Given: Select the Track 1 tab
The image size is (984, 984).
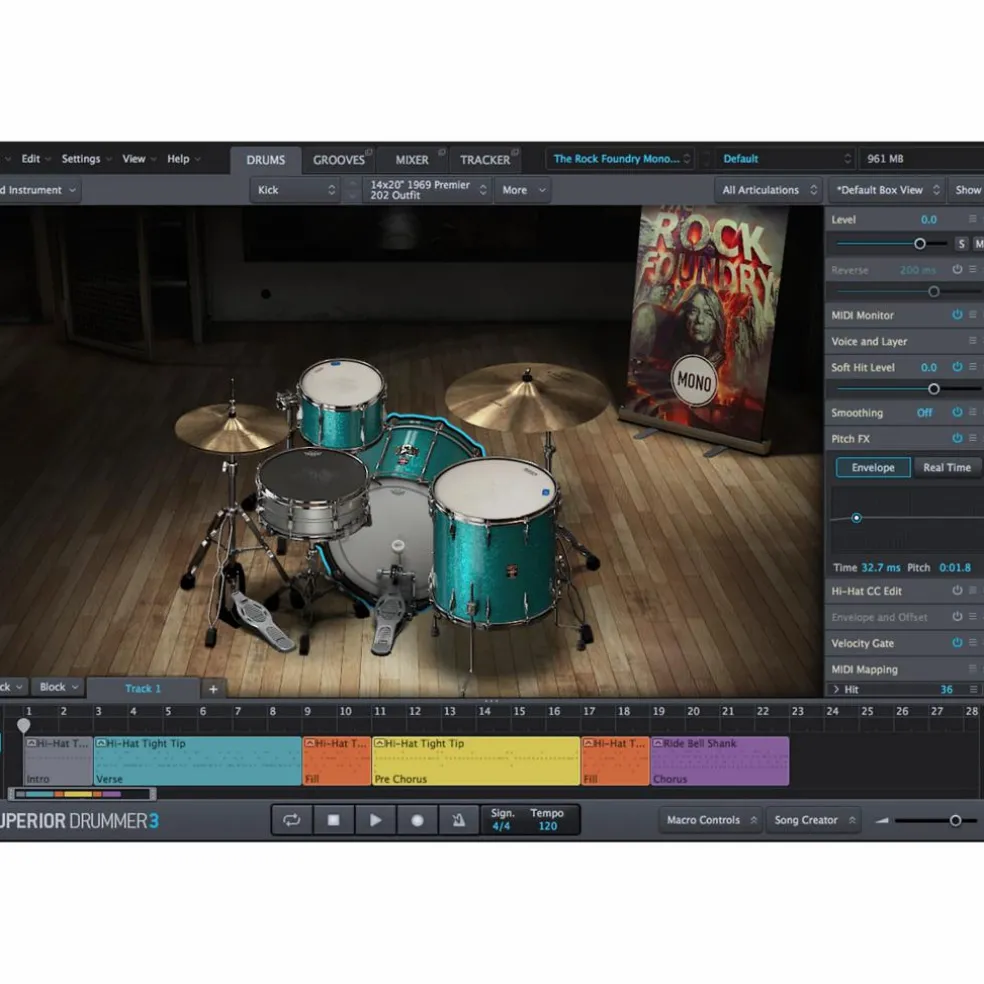Looking at the screenshot, I should click(x=143, y=688).
